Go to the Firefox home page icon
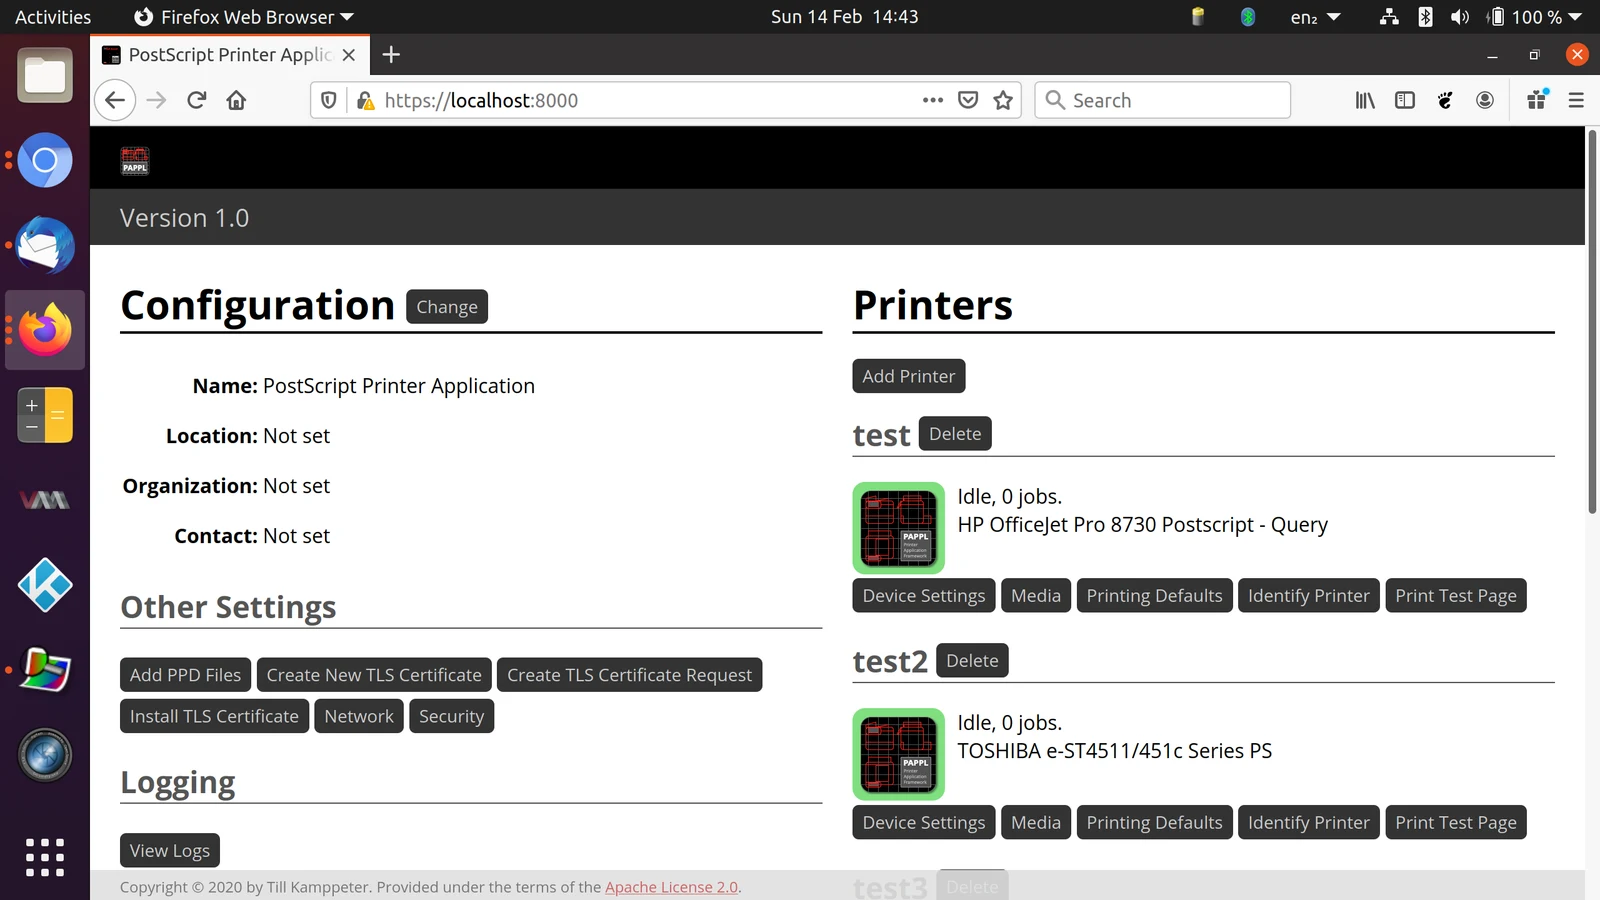This screenshot has width=1600, height=900. pyautogui.click(x=236, y=100)
